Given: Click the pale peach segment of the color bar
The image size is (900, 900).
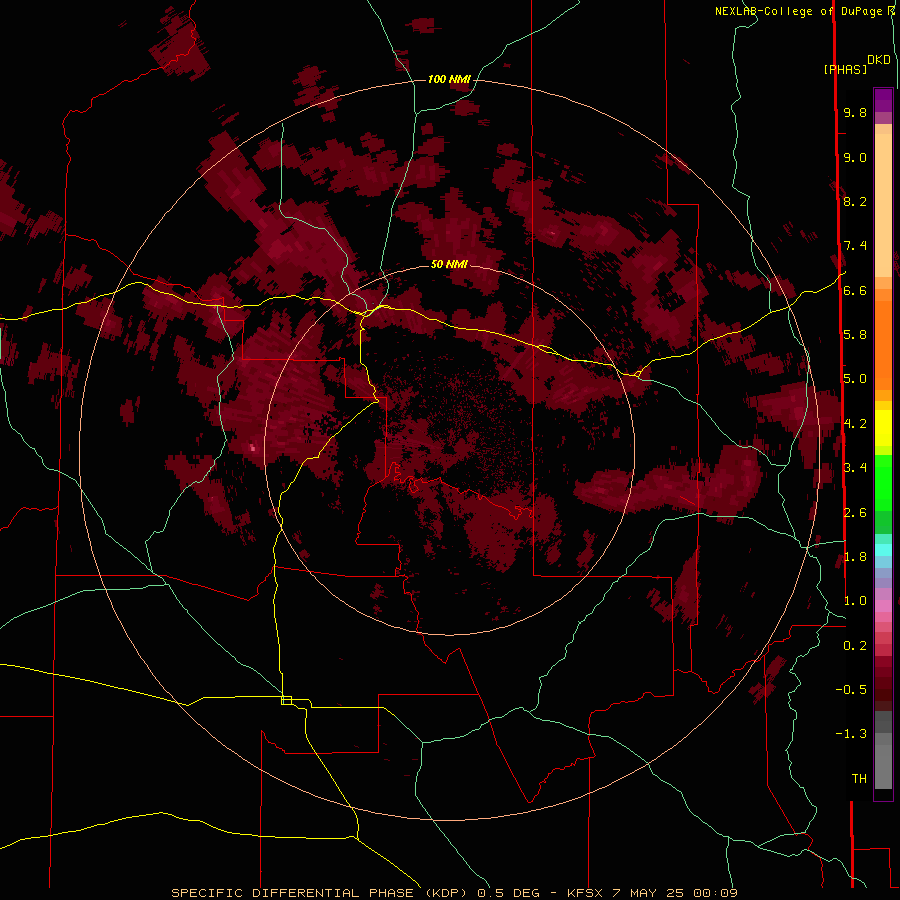Looking at the screenshot, I should [883, 205].
